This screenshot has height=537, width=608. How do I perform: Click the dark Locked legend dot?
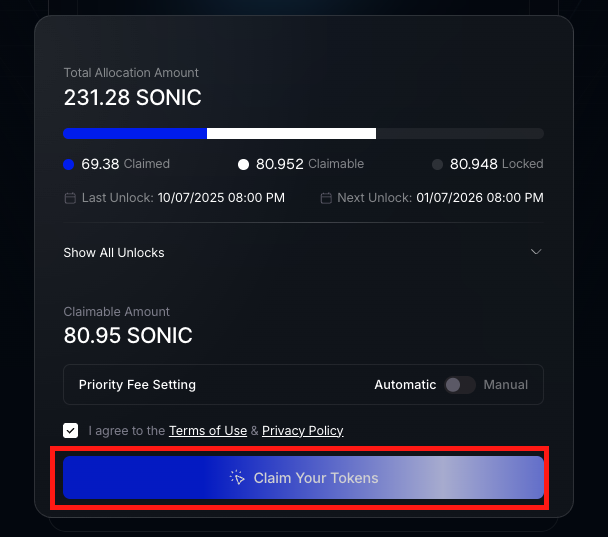click(x=437, y=164)
